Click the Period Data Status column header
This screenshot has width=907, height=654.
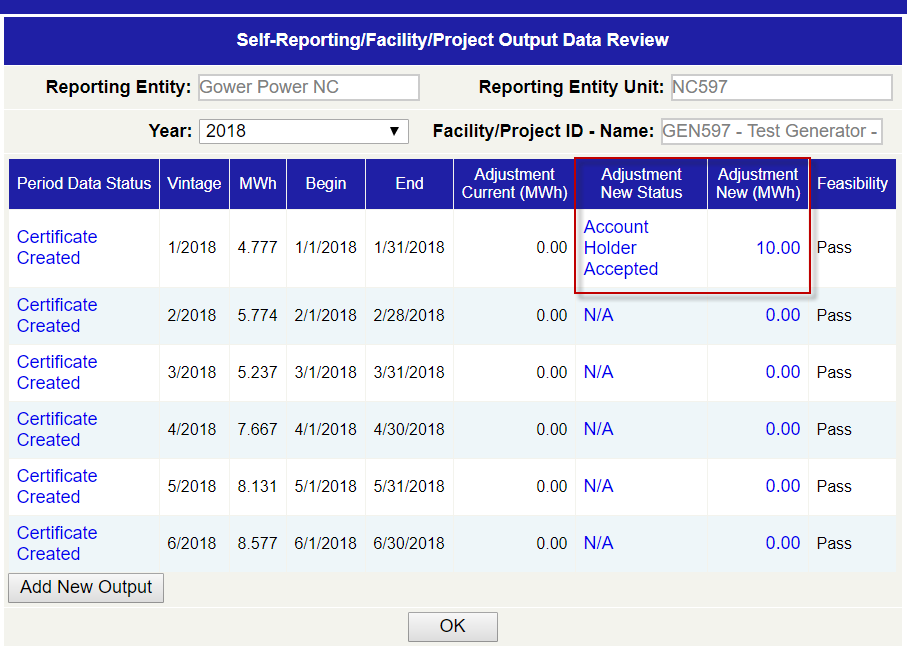coord(84,183)
